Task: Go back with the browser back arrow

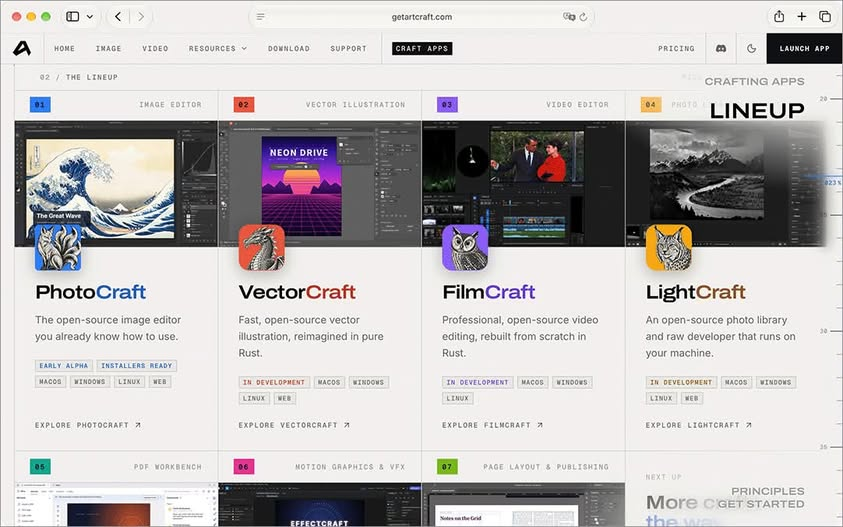Action: [x=118, y=17]
